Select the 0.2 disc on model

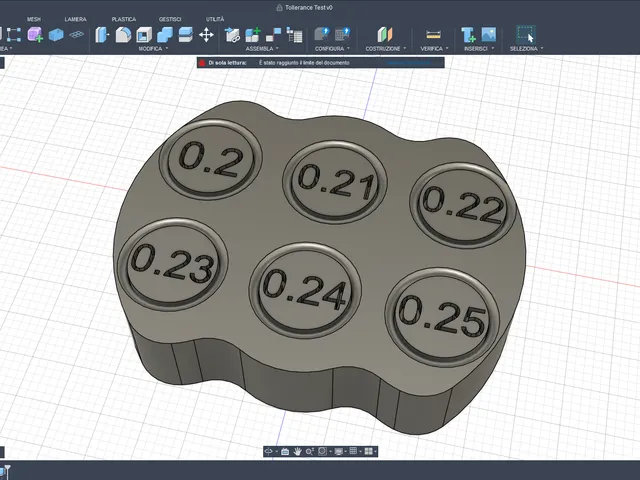click(211, 159)
